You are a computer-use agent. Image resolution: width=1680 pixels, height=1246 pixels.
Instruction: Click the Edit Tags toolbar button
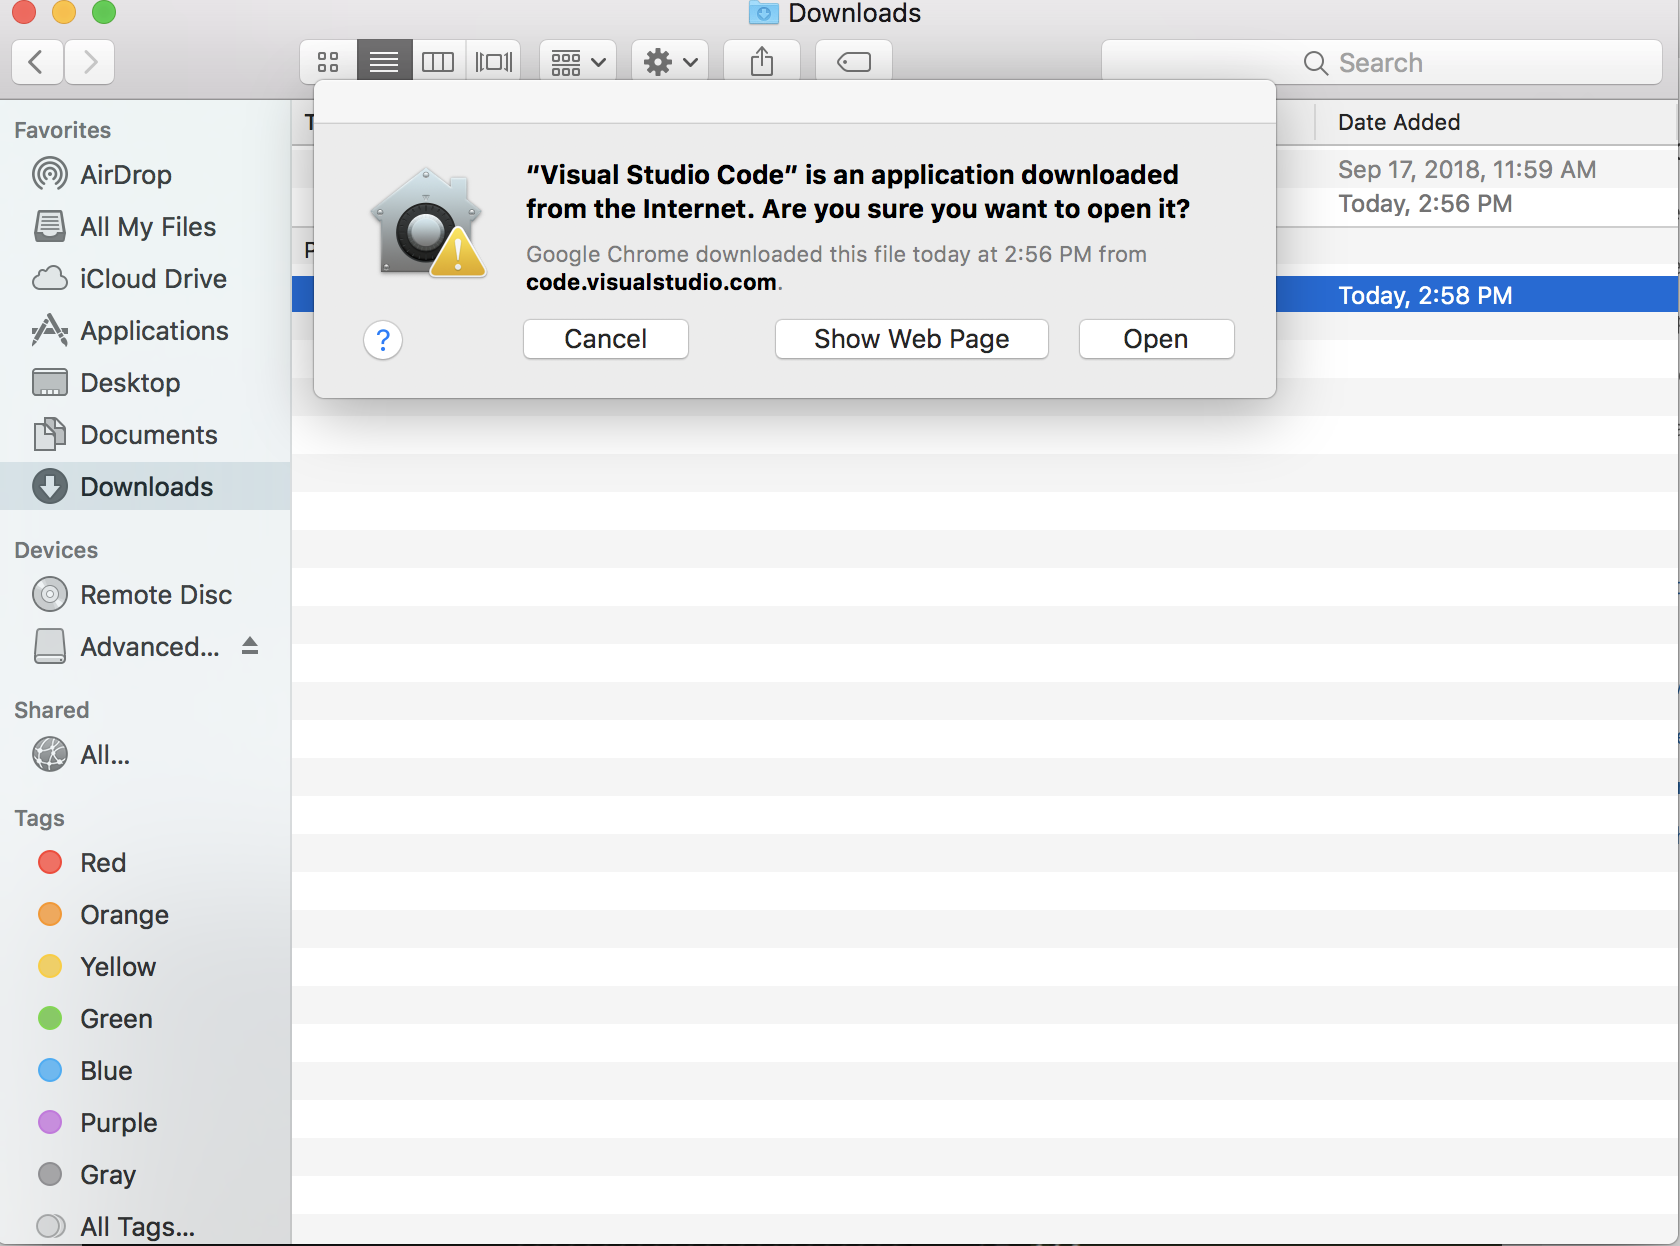[x=854, y=62]
